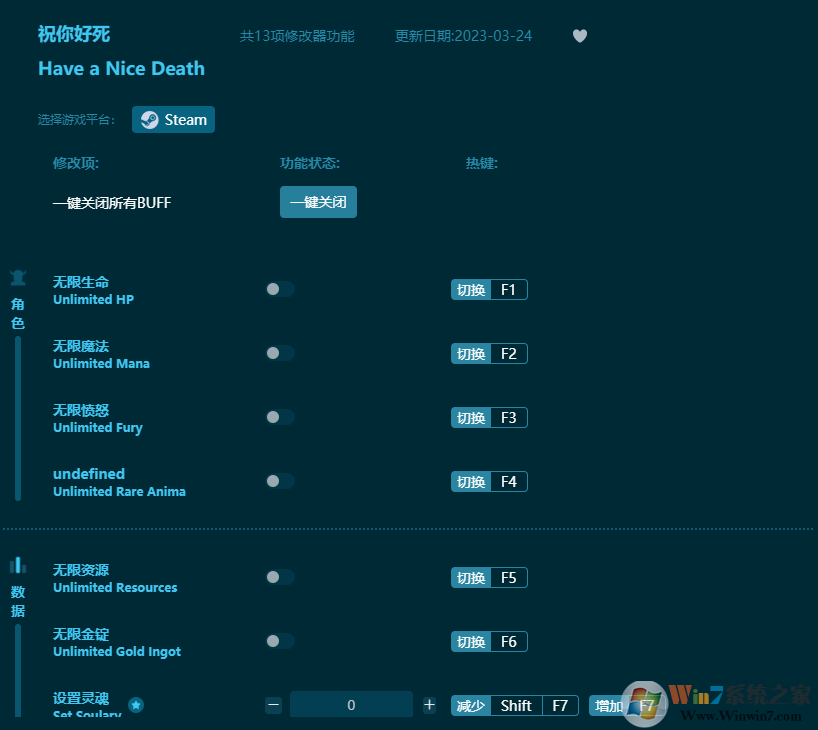Click the 切换 F1 hotkey button for Unlimited HP
The height and width of the screenshot is (730, 818).
[x=489, y=289]
